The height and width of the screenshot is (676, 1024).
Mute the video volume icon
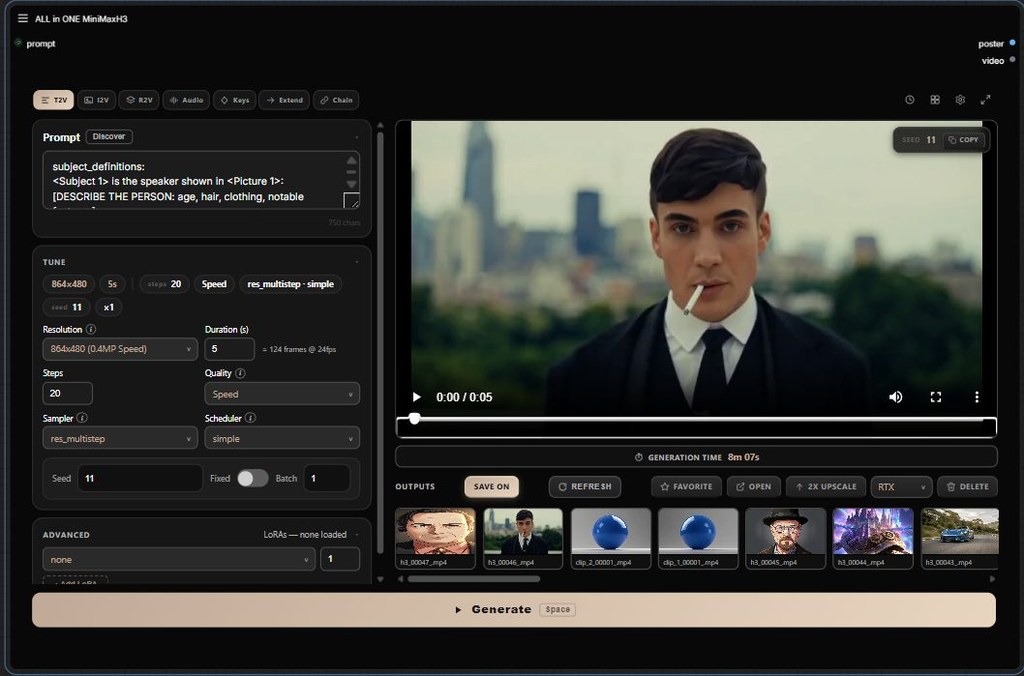[895, 397]
